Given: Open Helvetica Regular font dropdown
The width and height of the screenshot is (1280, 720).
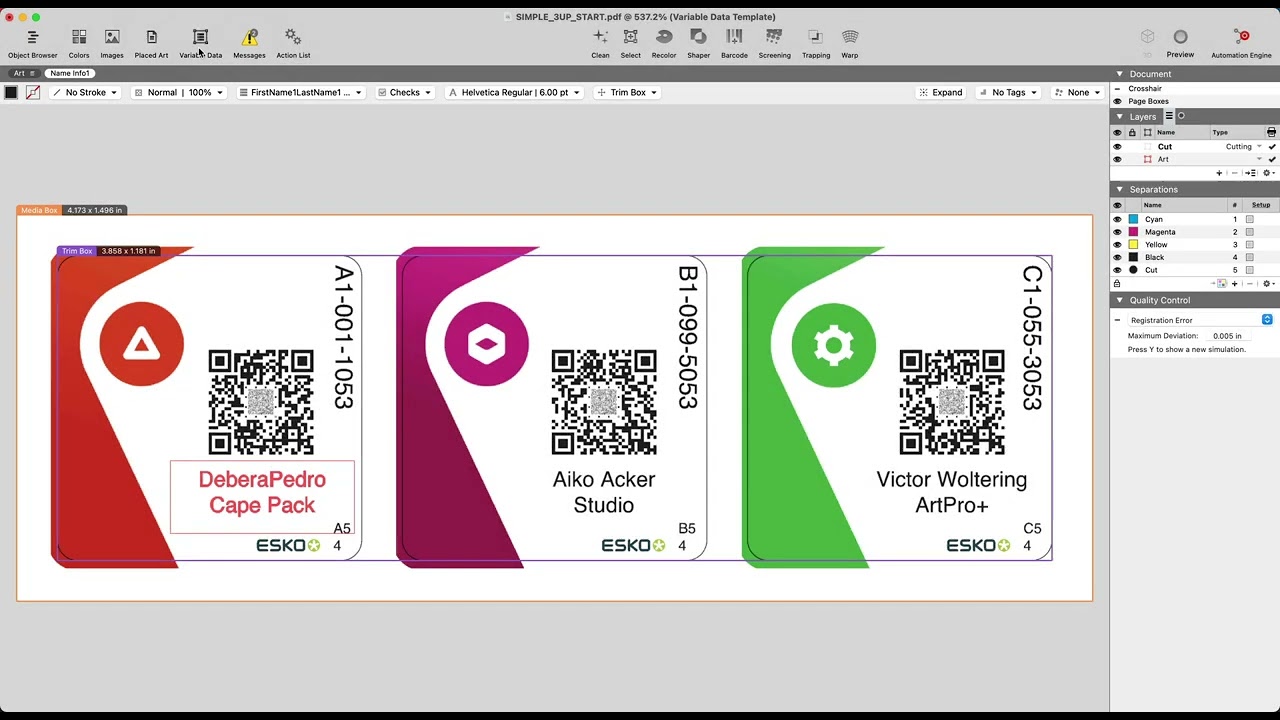Looking at the screenshot, I should [x=514, y=92].
